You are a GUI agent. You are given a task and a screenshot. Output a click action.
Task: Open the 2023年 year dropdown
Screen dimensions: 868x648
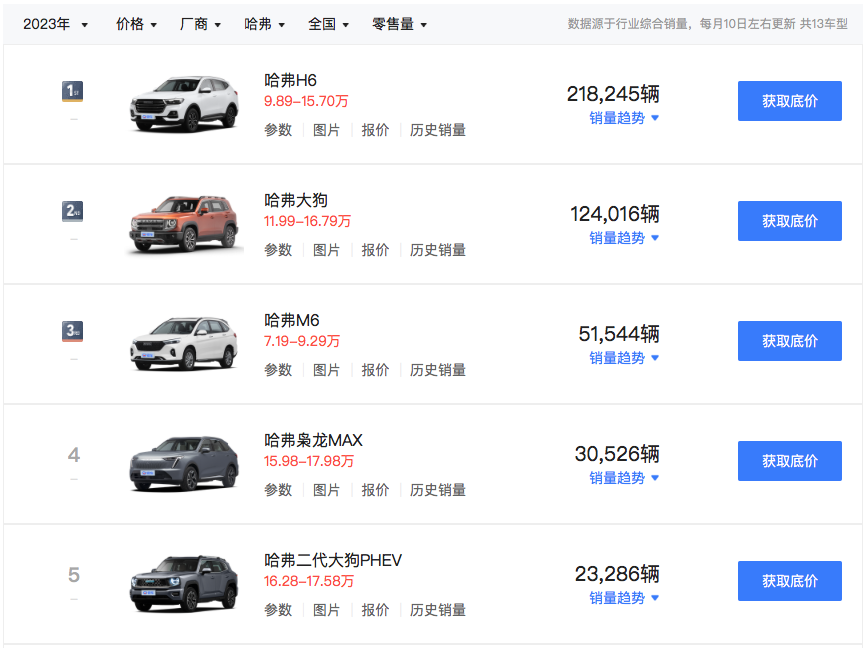pyautogui.click(x=55, y=24)
